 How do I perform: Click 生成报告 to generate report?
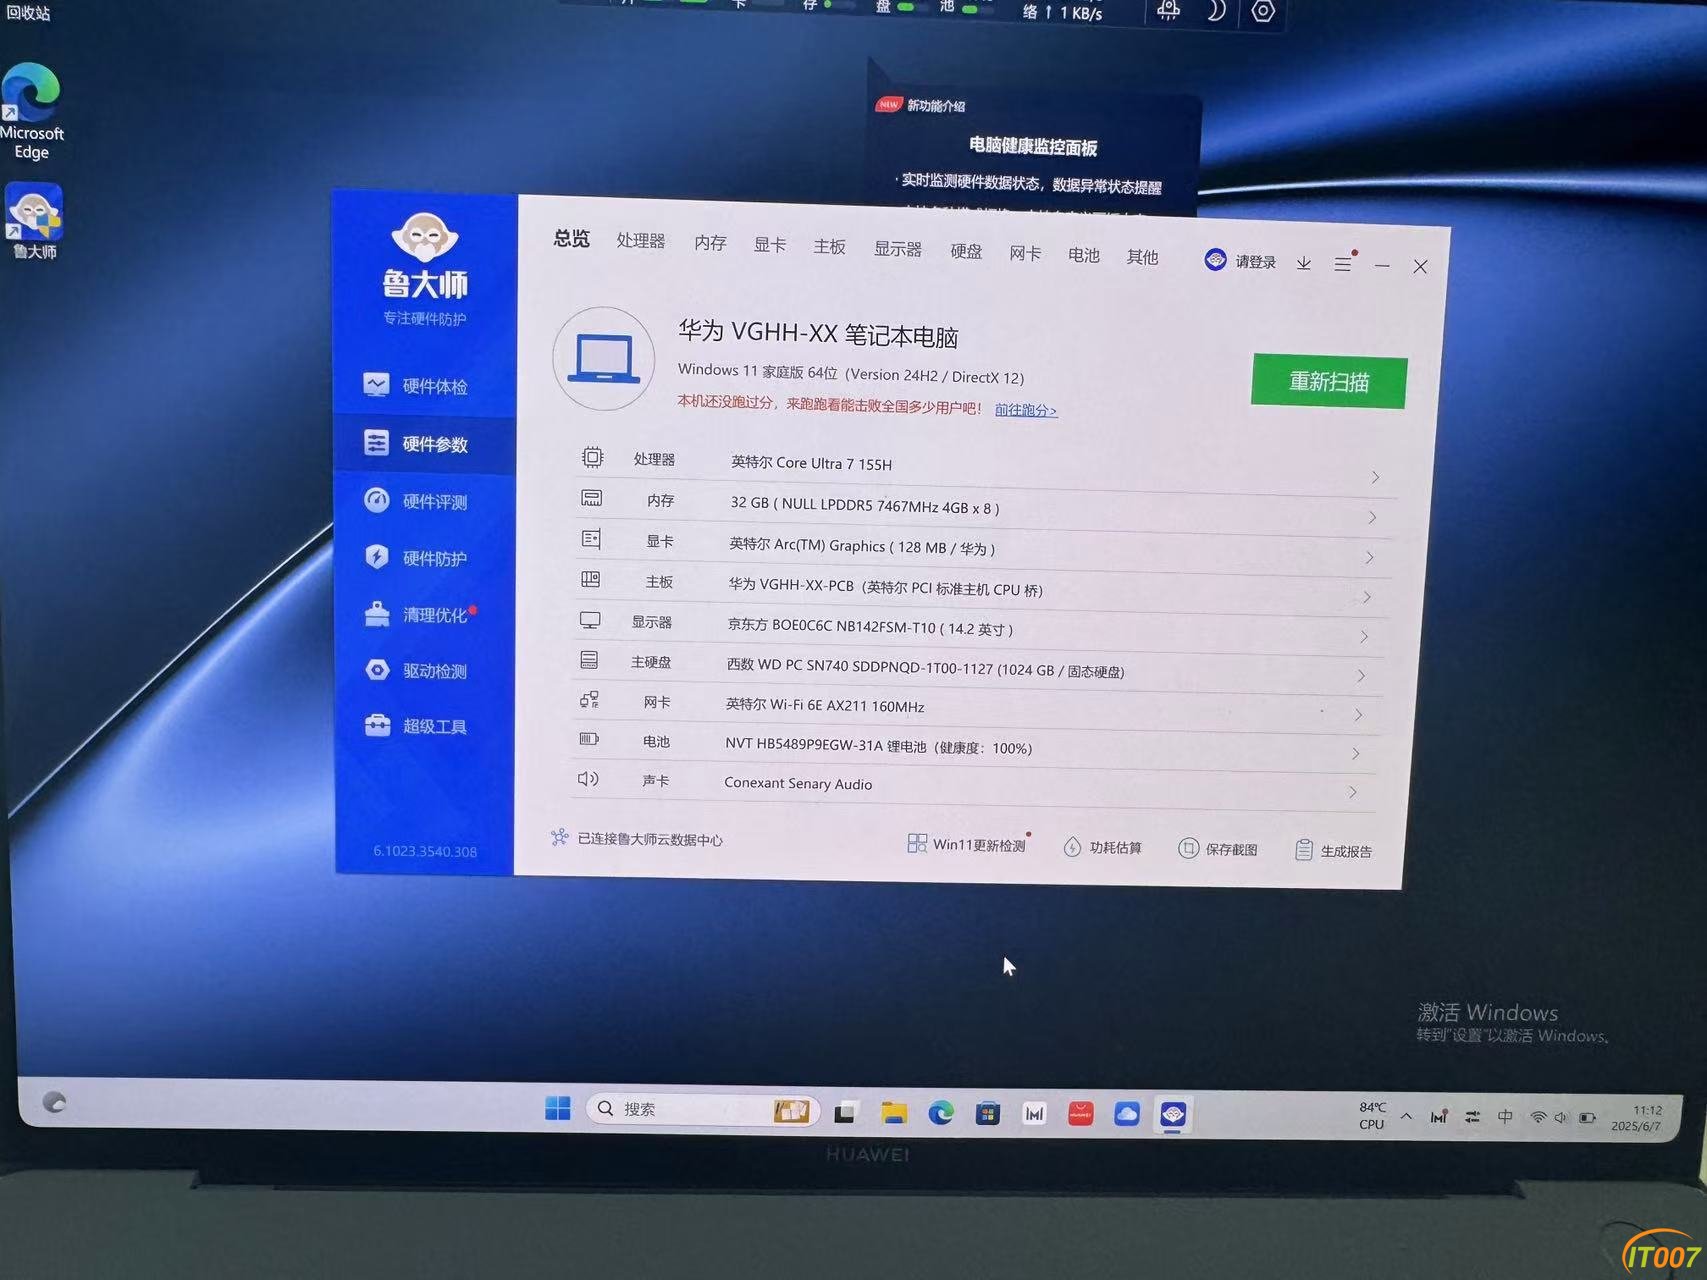[x=1333, y=851]
